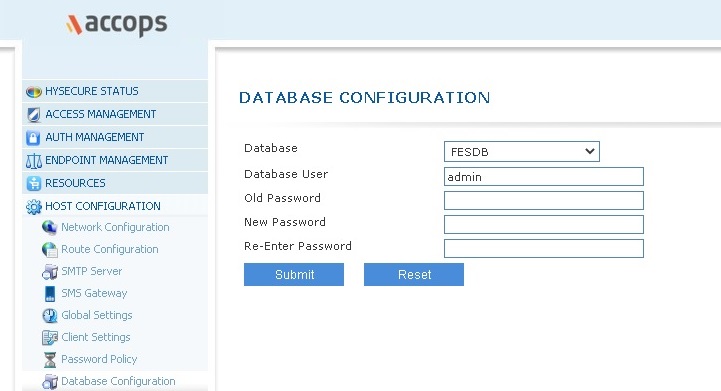Click the Access Management shield icon
The height and width of the screenshot is (391, 721).
tap(34, 115)
